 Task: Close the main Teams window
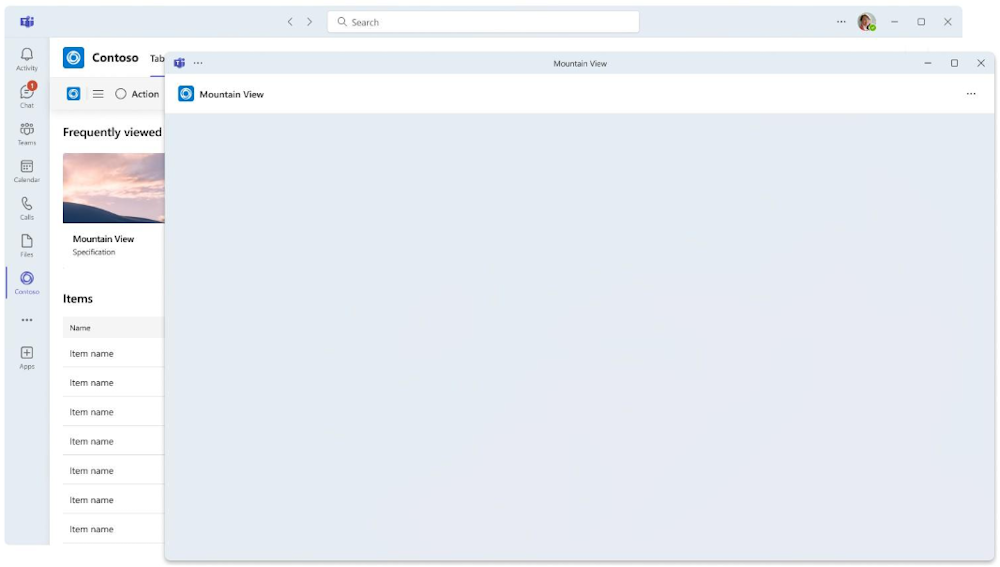[948, 22]
